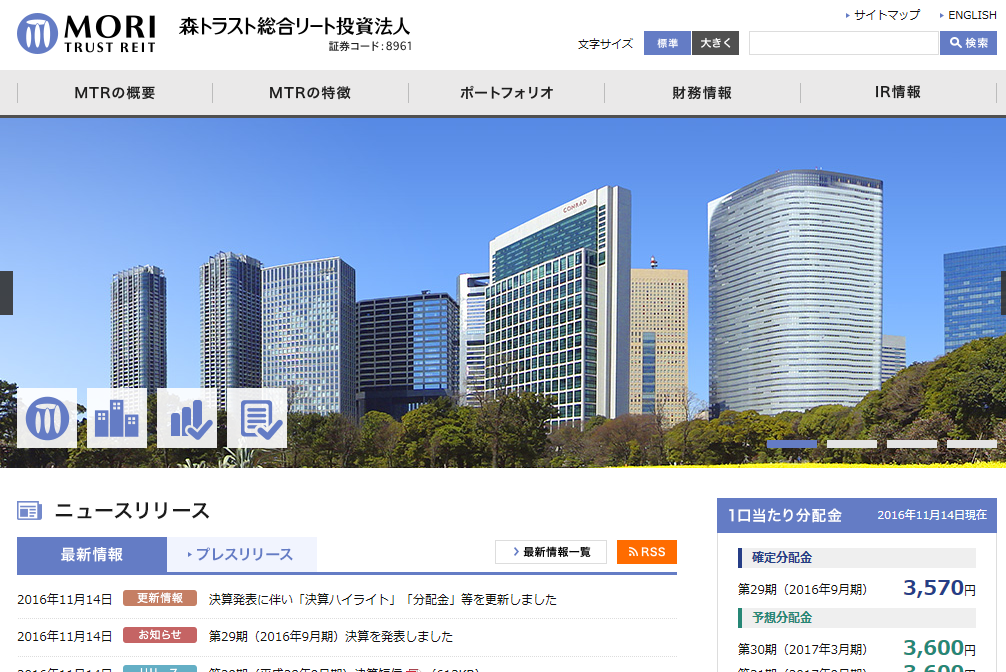Click the bar chart with checkmark icon
Viewport: 1006px width, 672px height.
(186, 416)
